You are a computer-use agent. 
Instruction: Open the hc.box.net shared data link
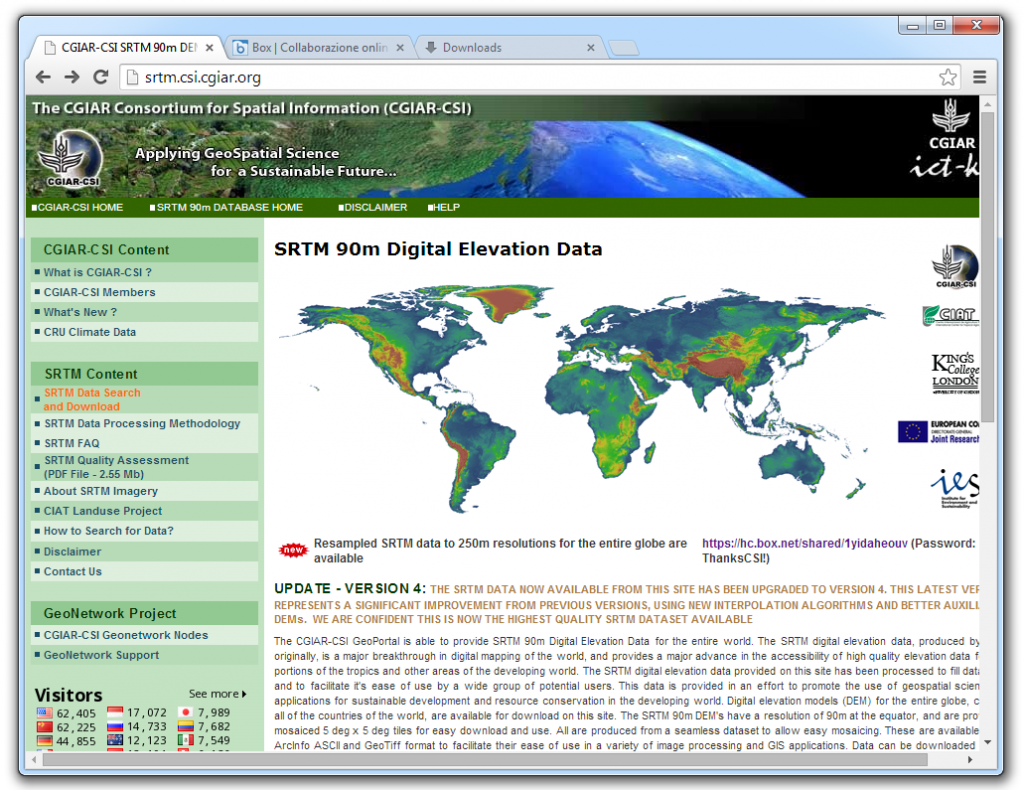pyautogui.click(x=805, y=543)
